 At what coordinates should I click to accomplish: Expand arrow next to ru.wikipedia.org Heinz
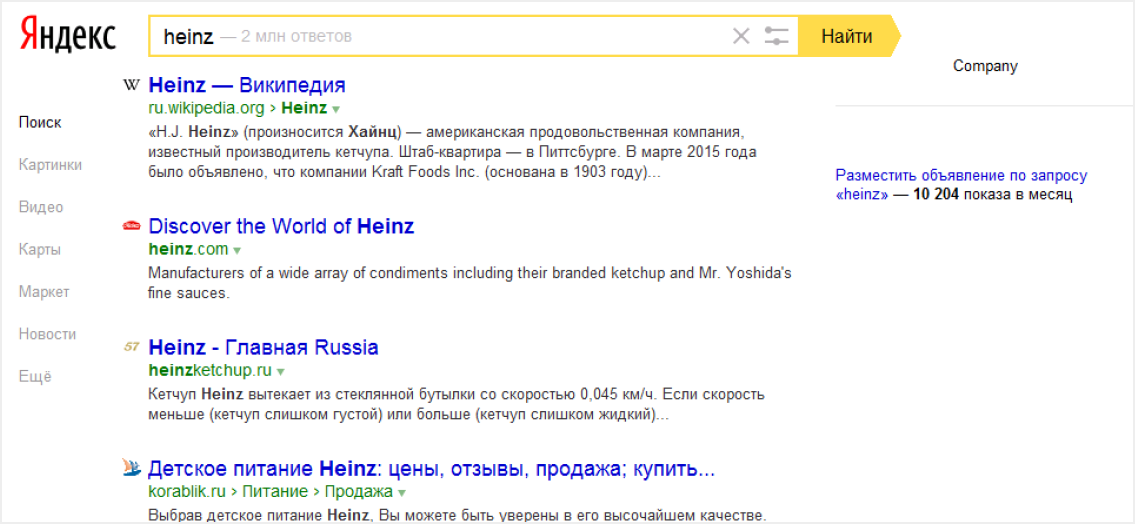pyautogui.click(x=336, y=109)
